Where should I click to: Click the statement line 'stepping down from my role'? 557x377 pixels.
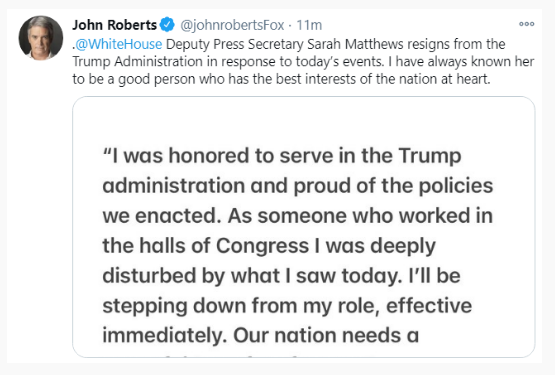point(287,306)
